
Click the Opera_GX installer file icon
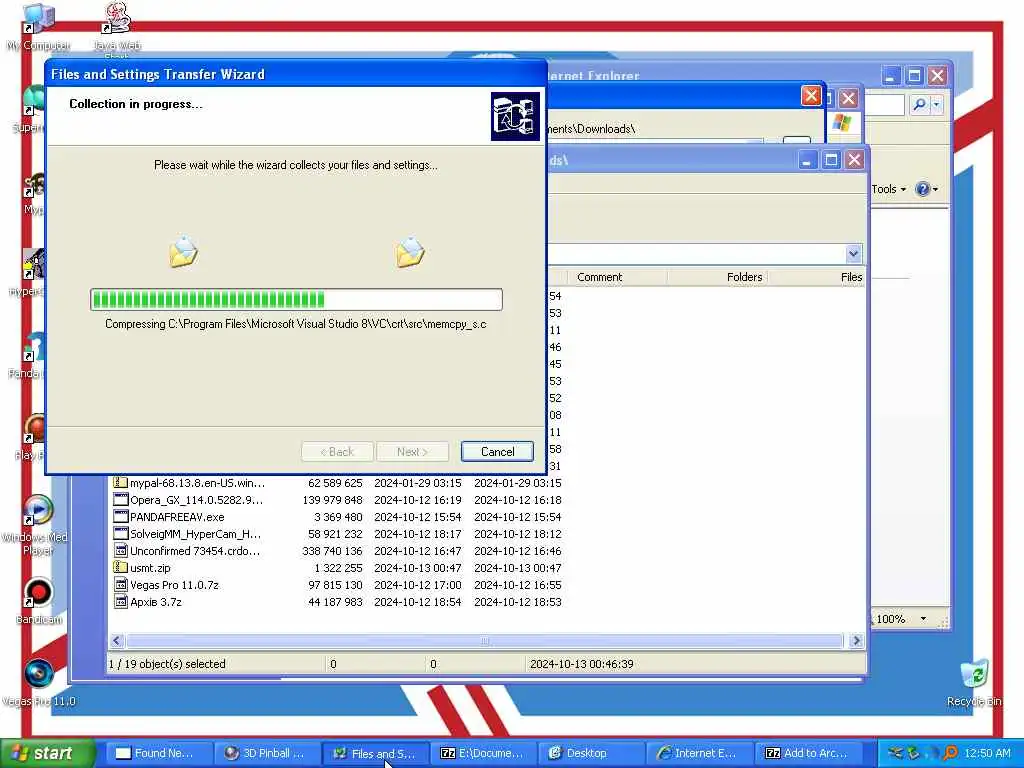(x=120, y=500)
